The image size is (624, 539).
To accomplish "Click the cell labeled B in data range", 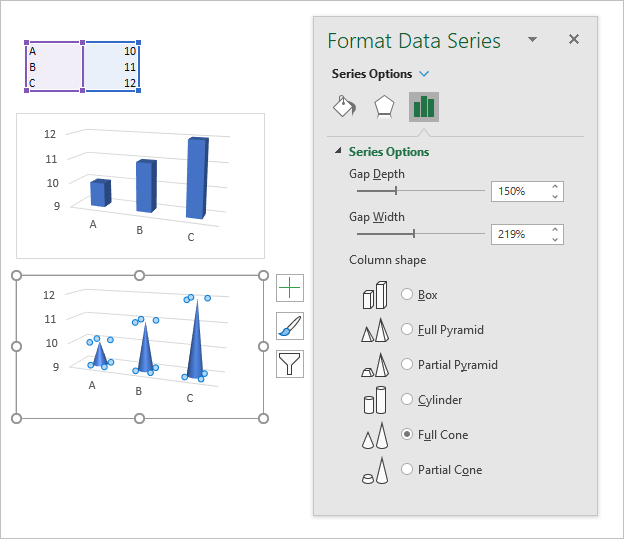I will tap(54, 67).
